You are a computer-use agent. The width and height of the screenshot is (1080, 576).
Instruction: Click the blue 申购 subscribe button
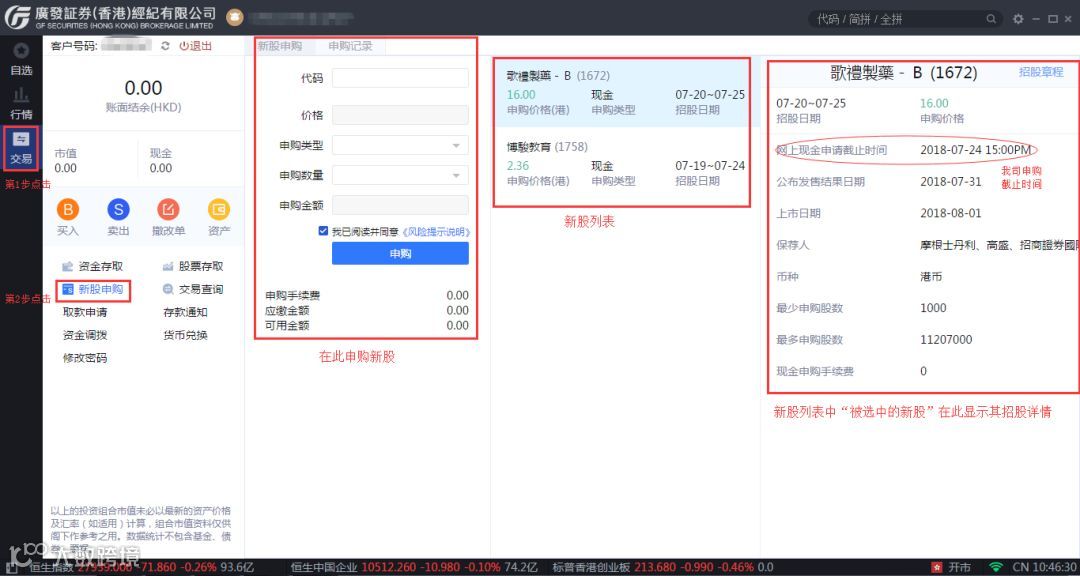pos(400,254)
